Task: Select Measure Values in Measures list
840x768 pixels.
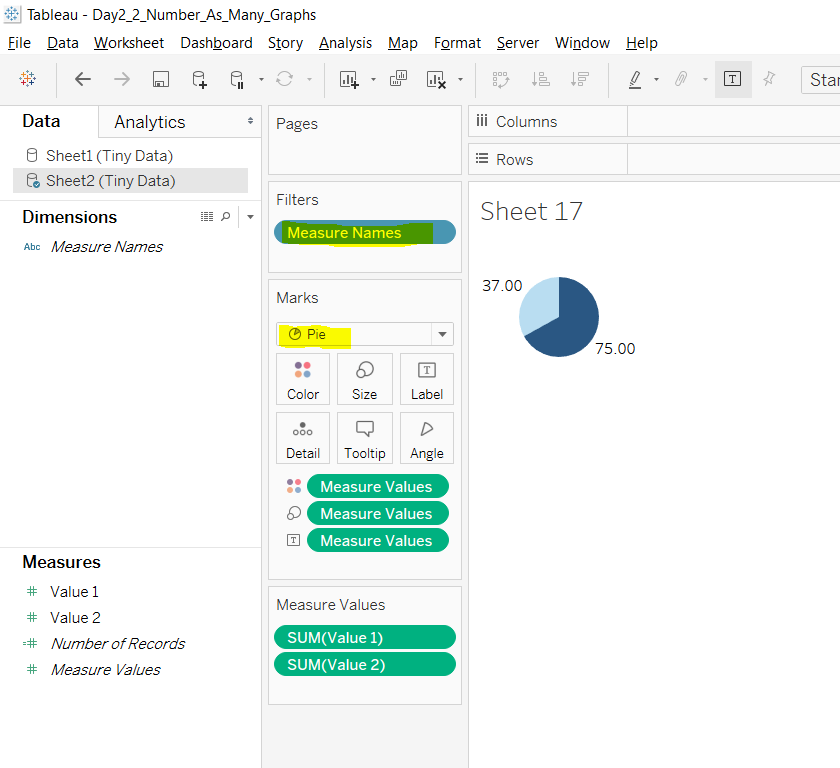Action: tap(105, 669)
